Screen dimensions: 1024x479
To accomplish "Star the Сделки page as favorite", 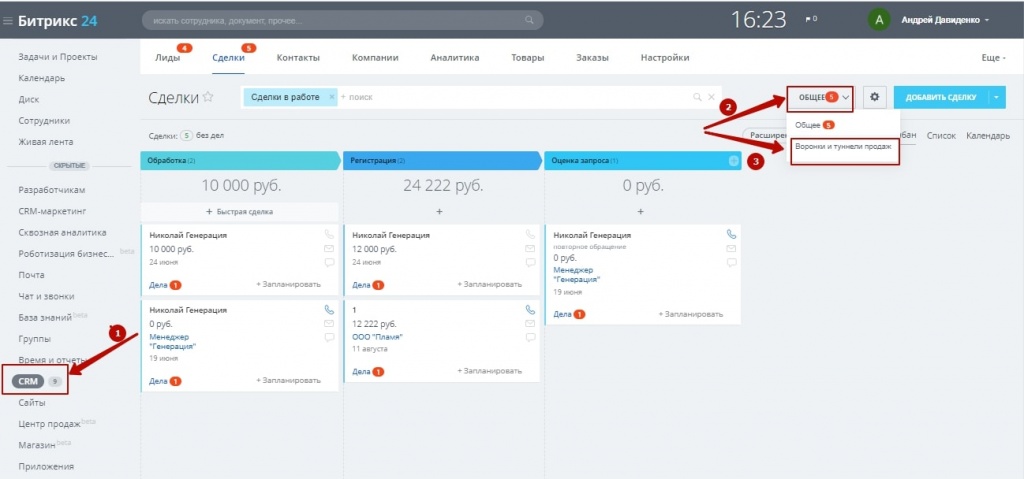I will [x=208, y=97].
